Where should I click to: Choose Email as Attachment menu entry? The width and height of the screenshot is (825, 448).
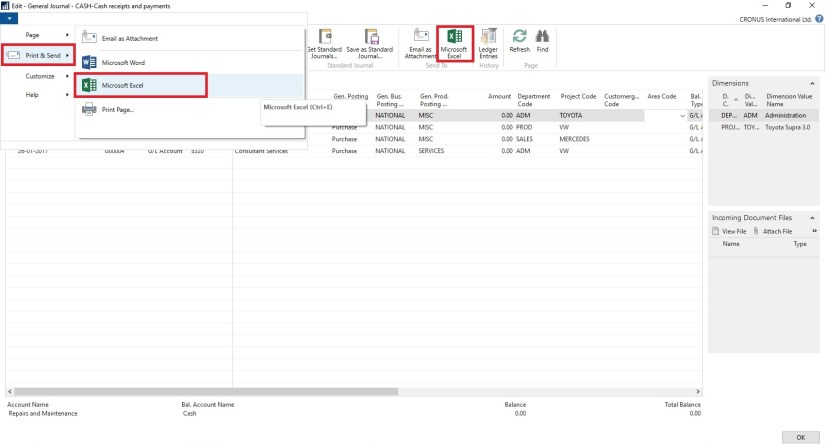click(129, 39)
